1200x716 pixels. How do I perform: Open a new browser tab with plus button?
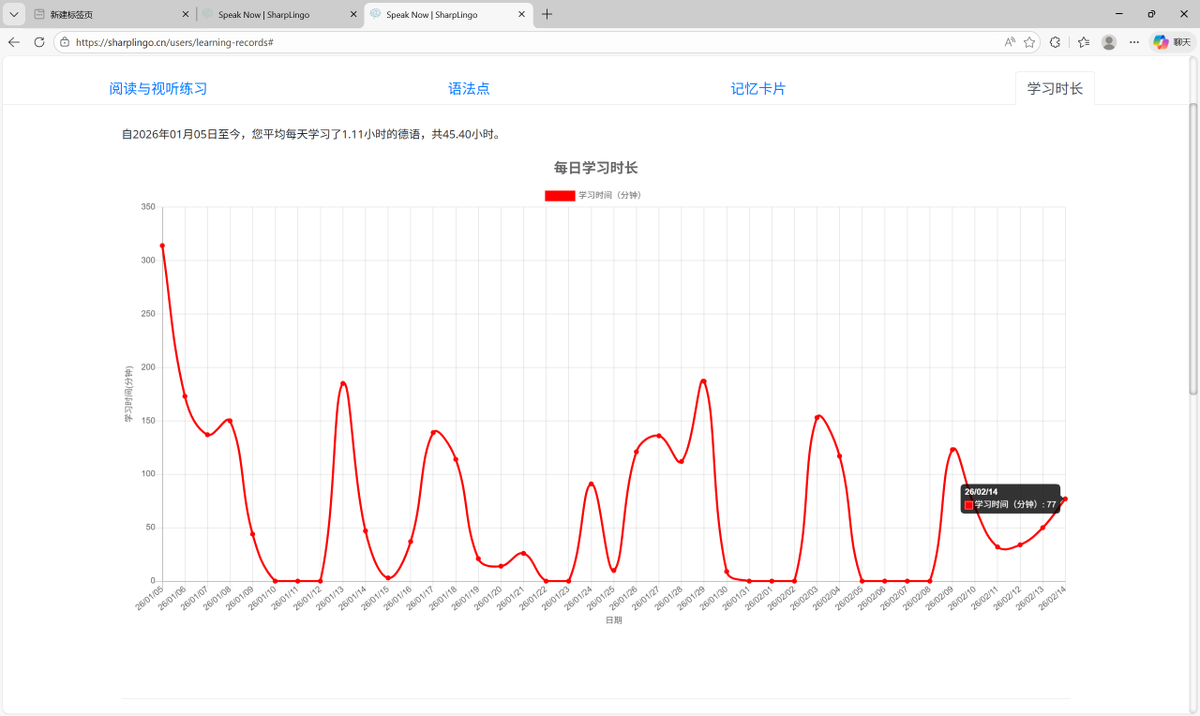(547, 14)
